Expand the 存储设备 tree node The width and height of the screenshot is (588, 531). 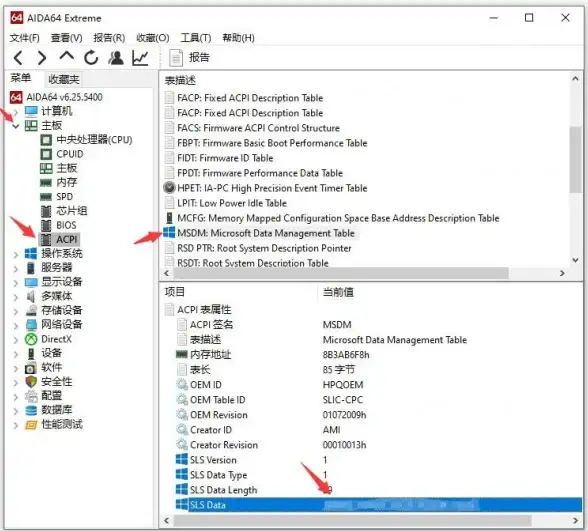pos(15,311)
